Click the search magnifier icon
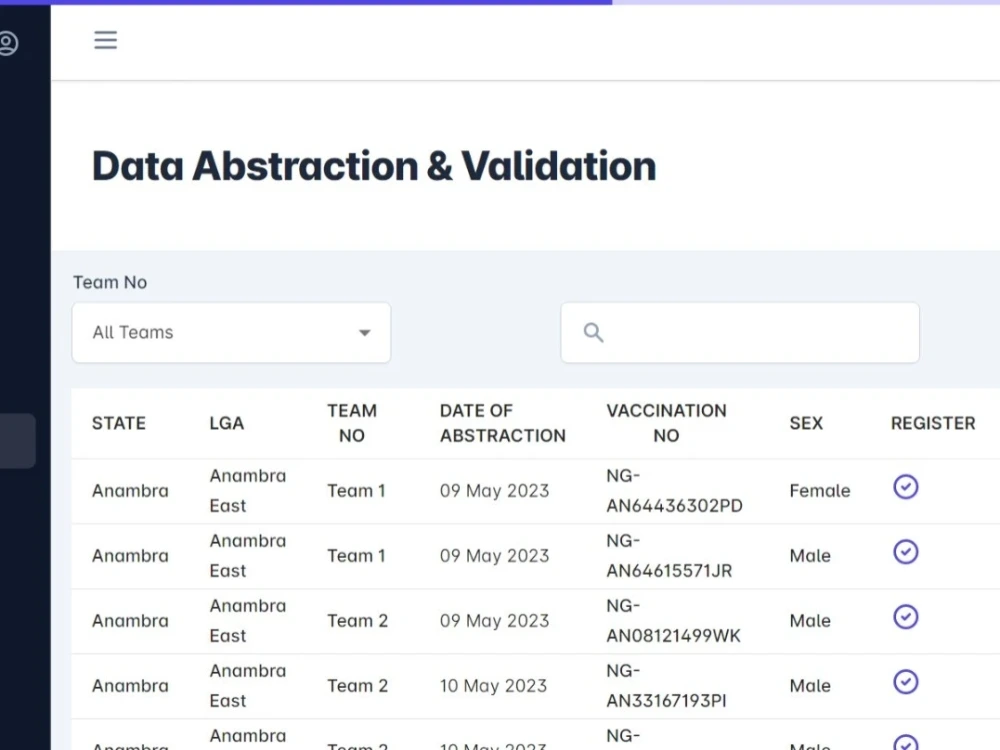Screen dimensions: 1000x750 [593, 332]
